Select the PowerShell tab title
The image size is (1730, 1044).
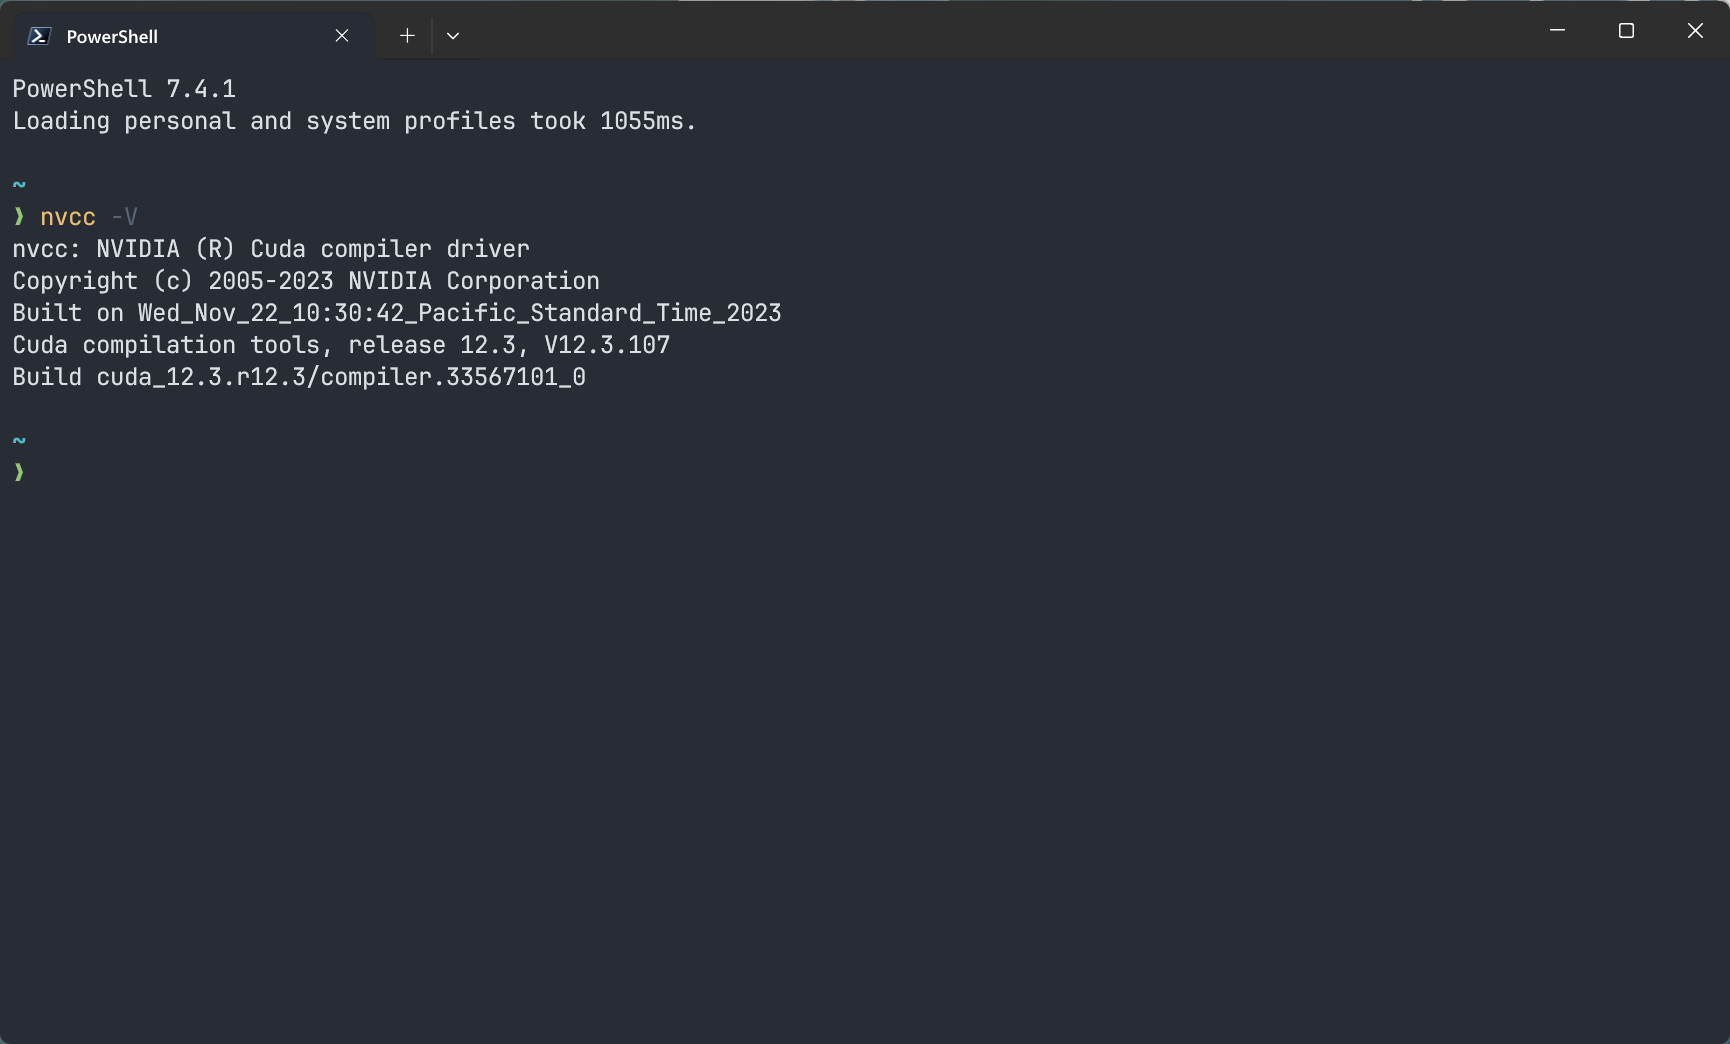(112, 37)
